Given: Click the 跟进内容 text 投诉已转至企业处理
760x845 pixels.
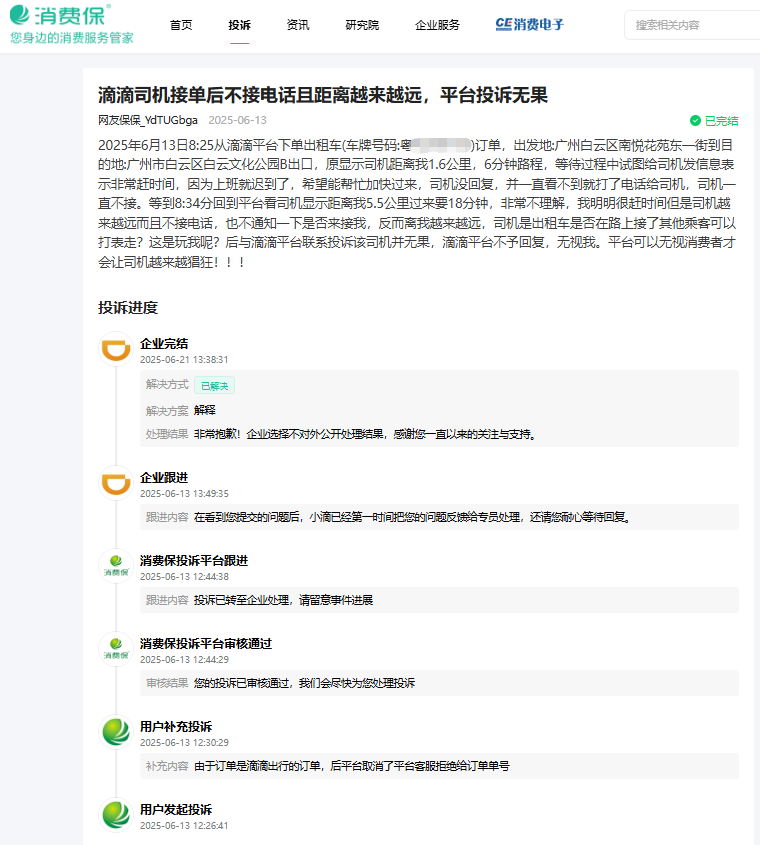Looking at the screenshot, I should pos(284,600).
